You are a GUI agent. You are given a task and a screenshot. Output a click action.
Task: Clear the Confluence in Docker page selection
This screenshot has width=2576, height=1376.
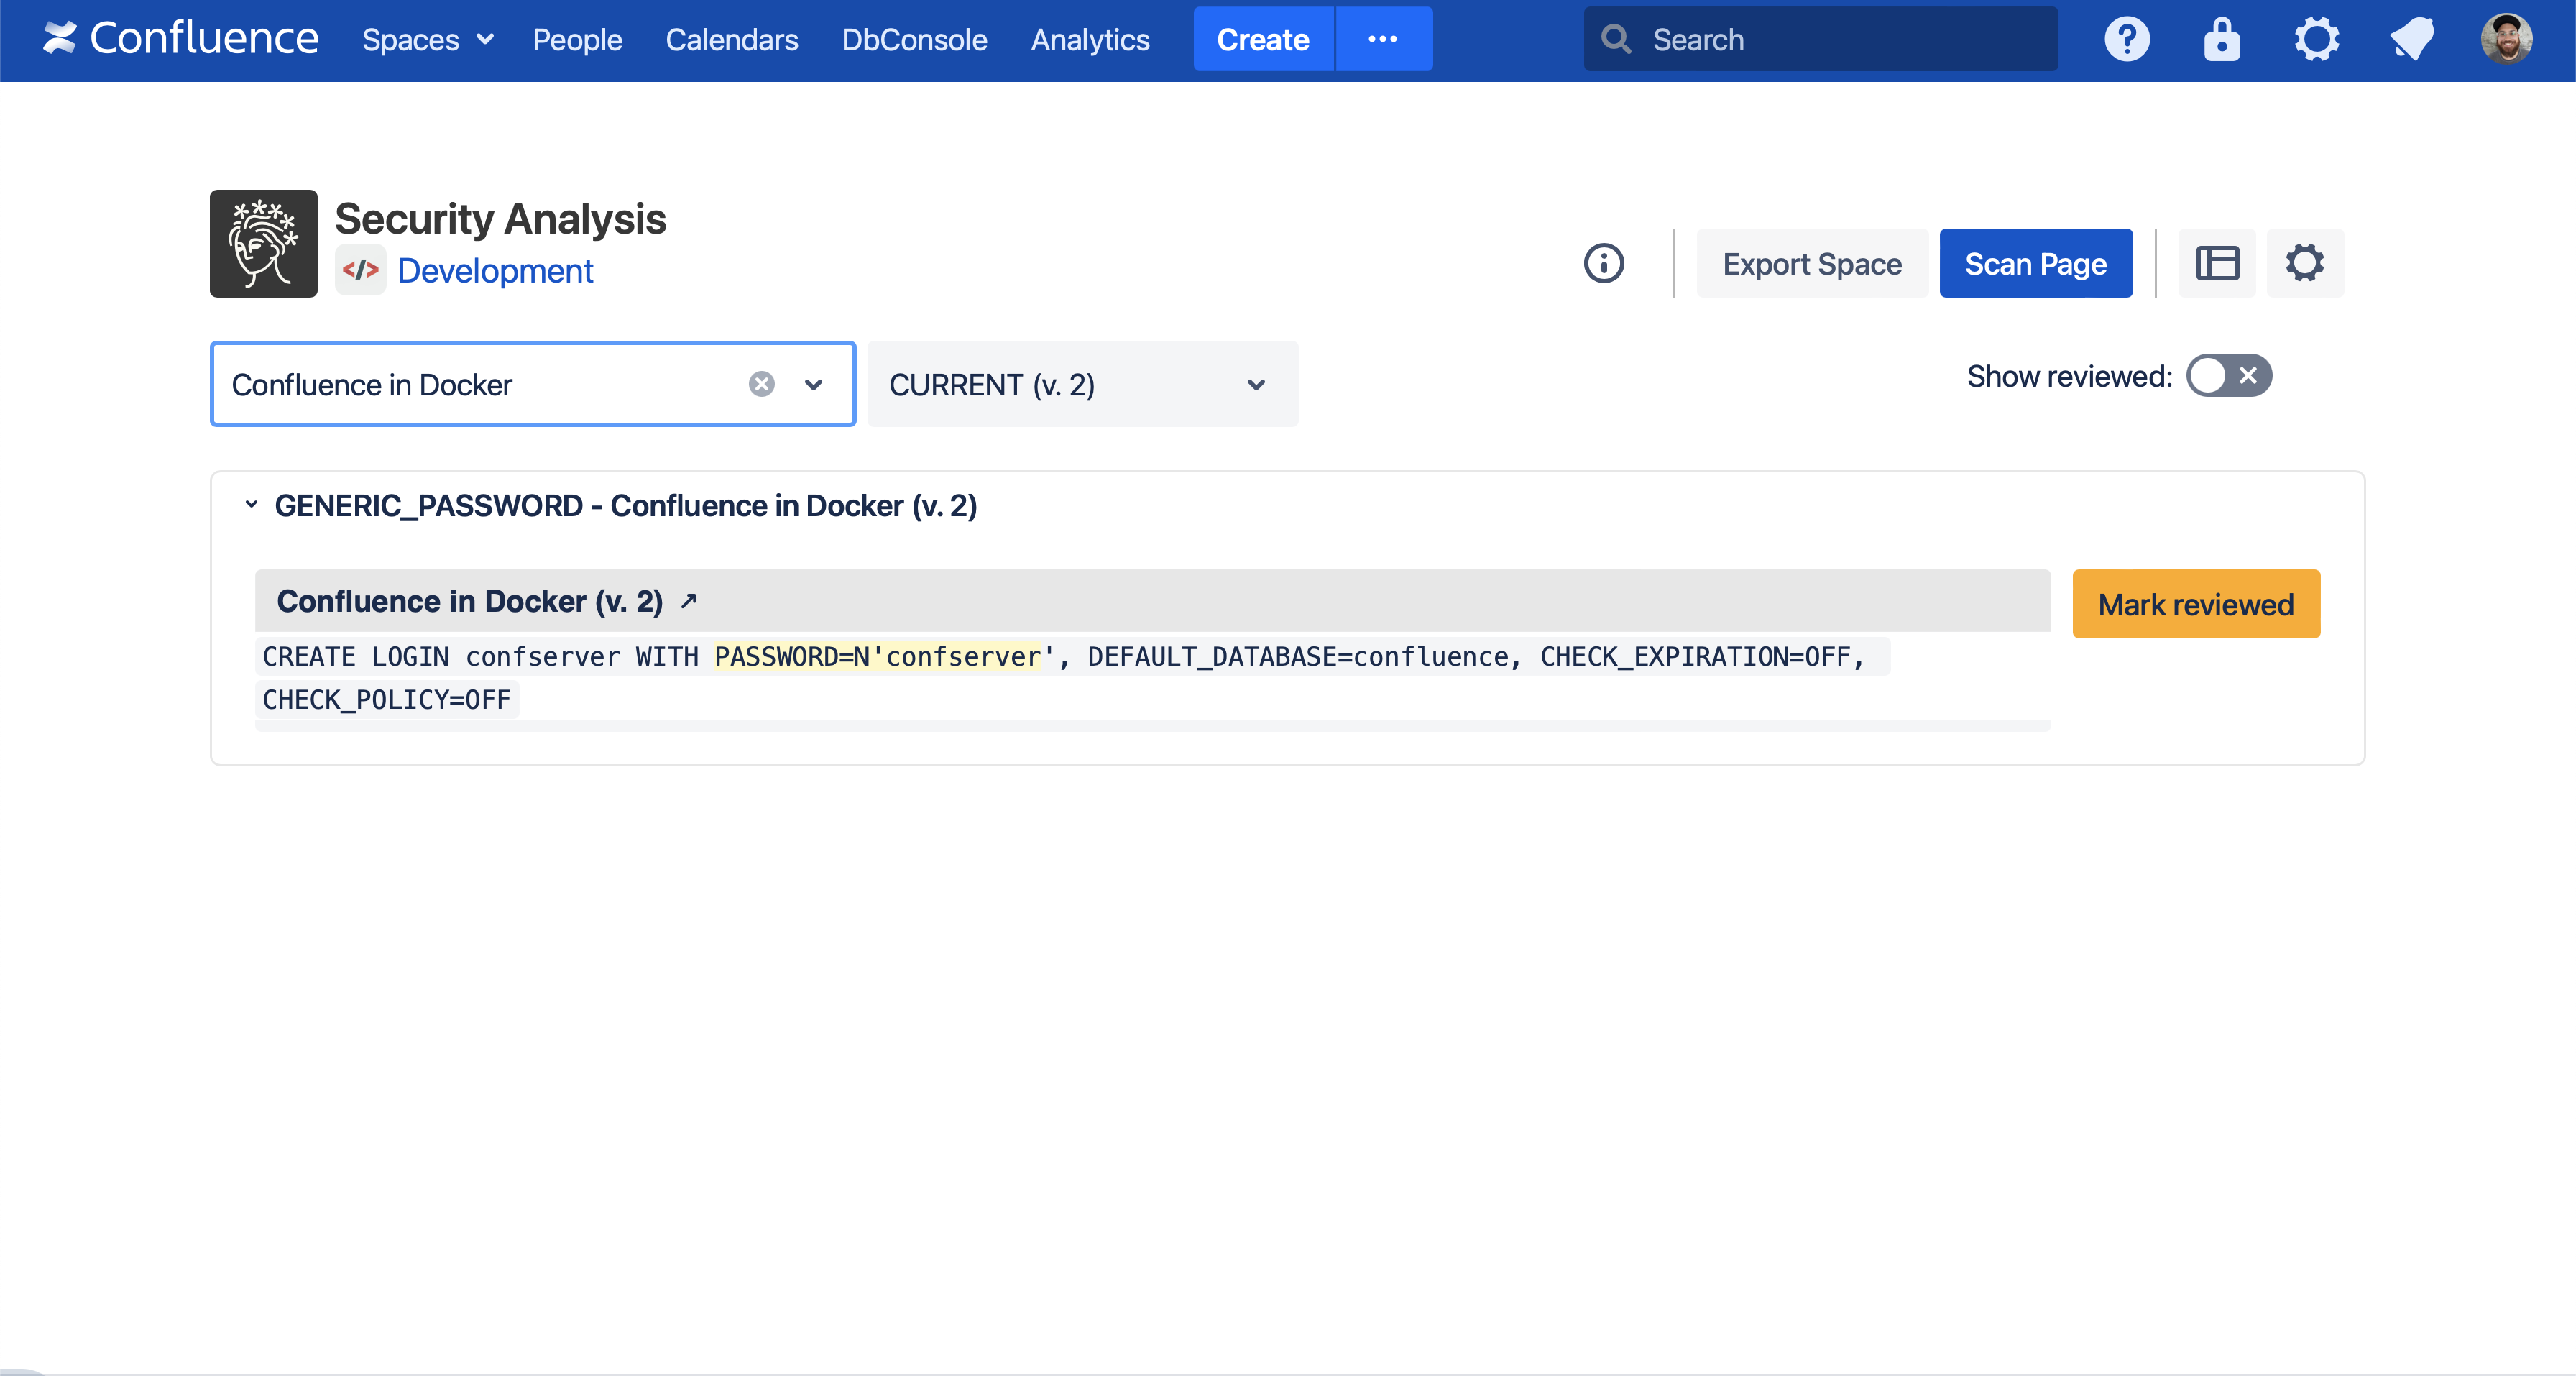(761, 385)
